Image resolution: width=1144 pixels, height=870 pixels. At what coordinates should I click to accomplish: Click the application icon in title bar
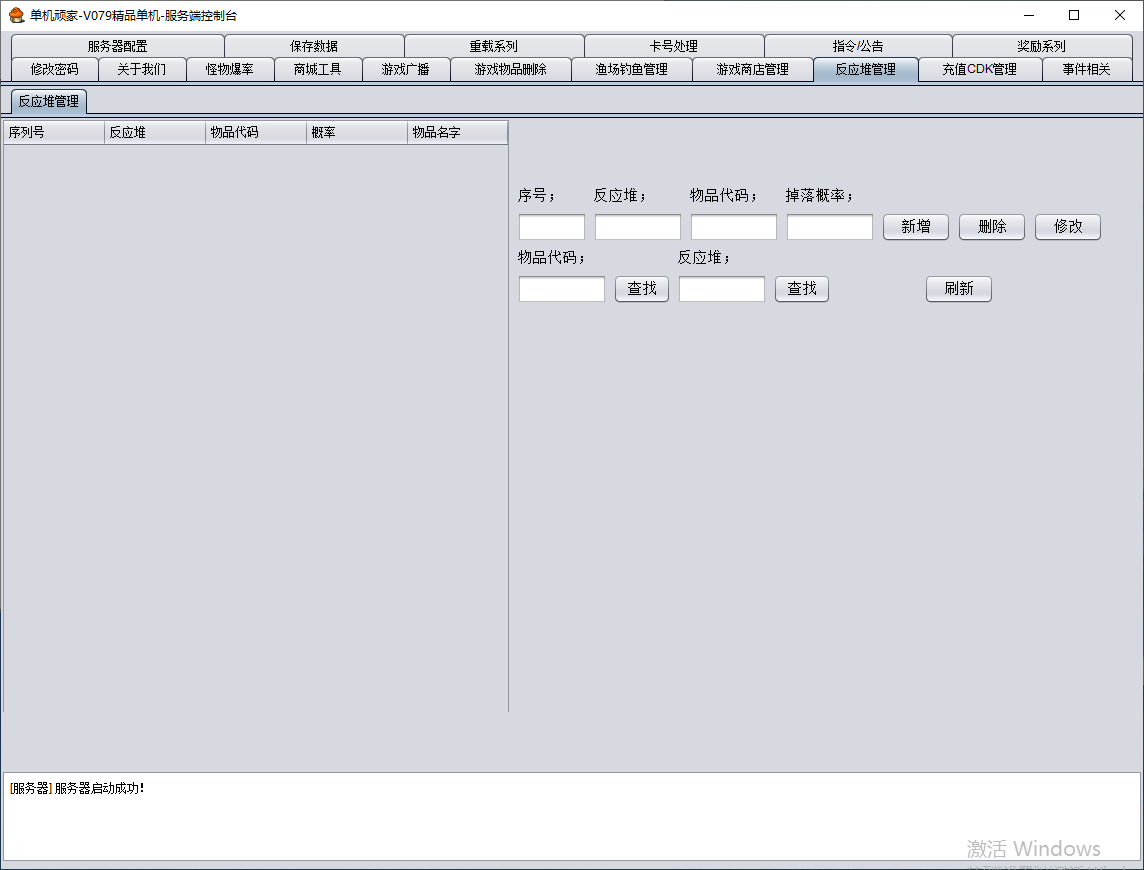click(x=16, y=15)
